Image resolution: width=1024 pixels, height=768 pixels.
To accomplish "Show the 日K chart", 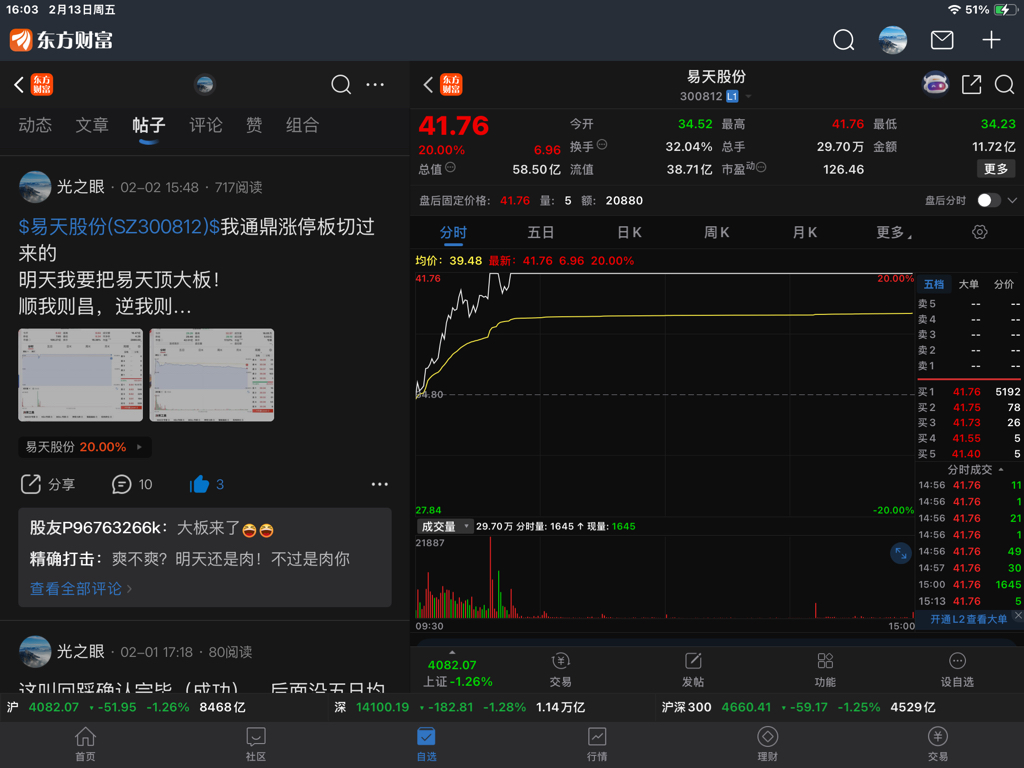I will point(629,232).
